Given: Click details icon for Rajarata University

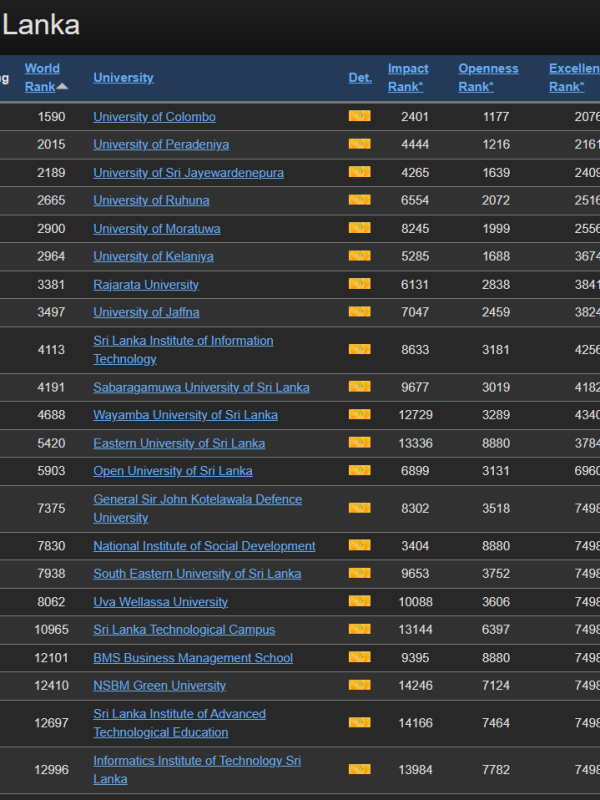Looking at the screenshot, I should coord(359,284).
